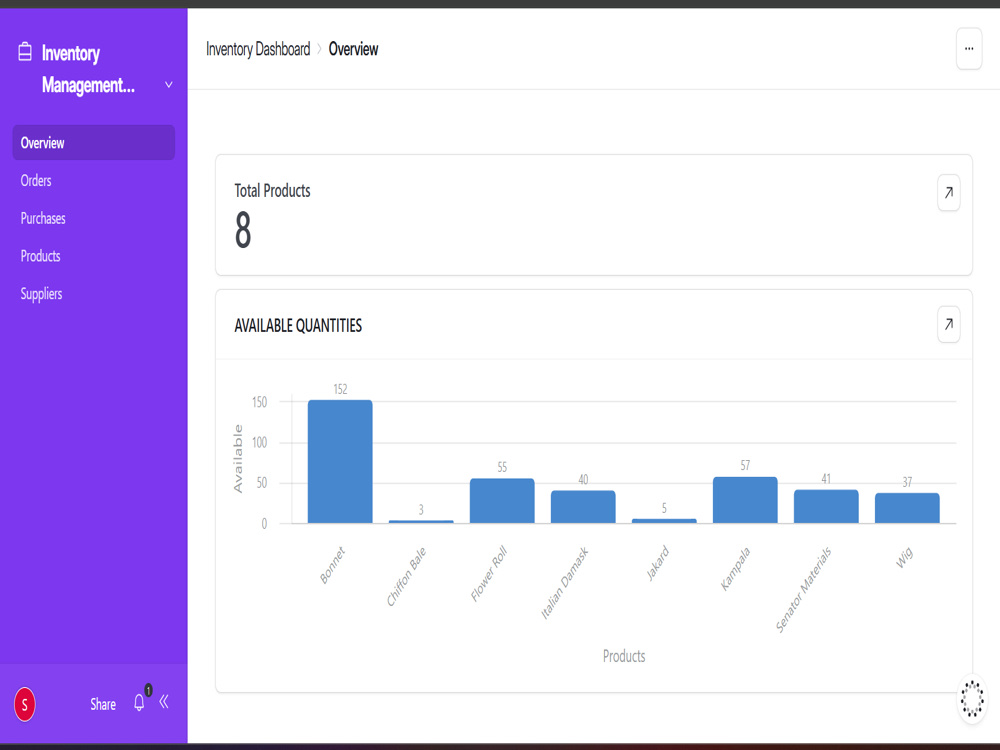Click the Senator Materials axis label

point(804,589)
